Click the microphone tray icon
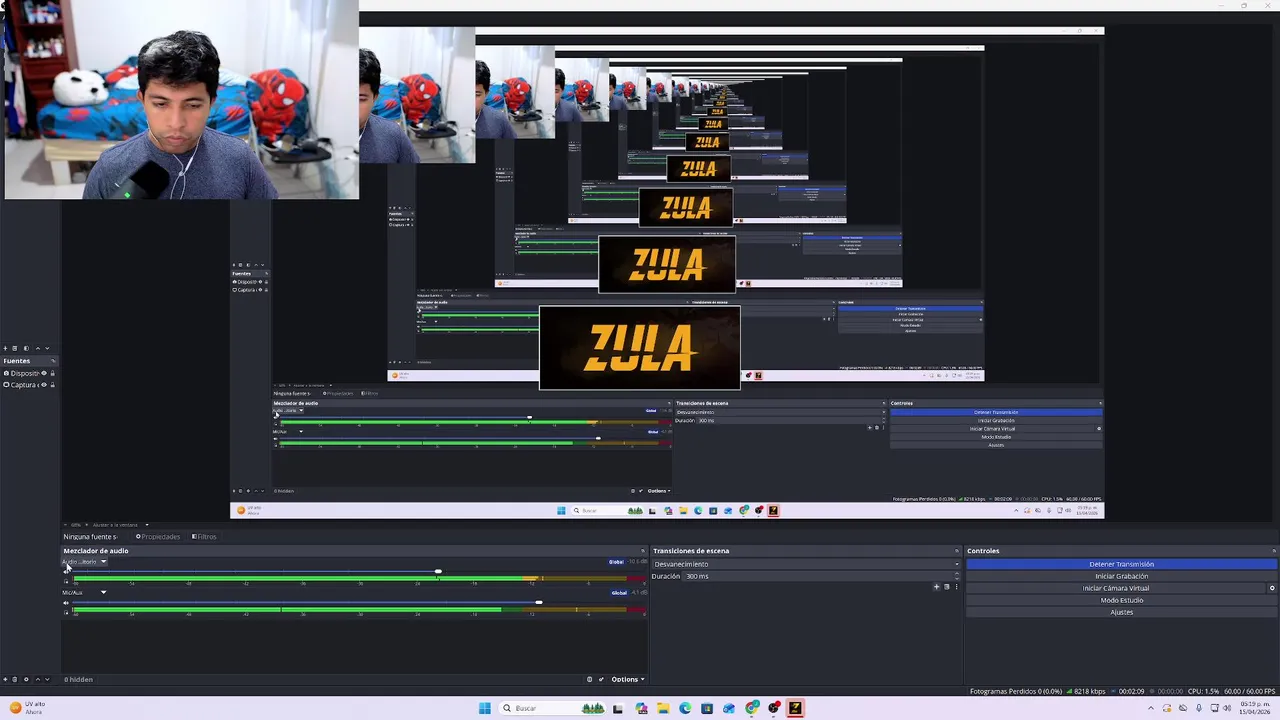Screen dimensions: 1280x720 click(1199, 708)
